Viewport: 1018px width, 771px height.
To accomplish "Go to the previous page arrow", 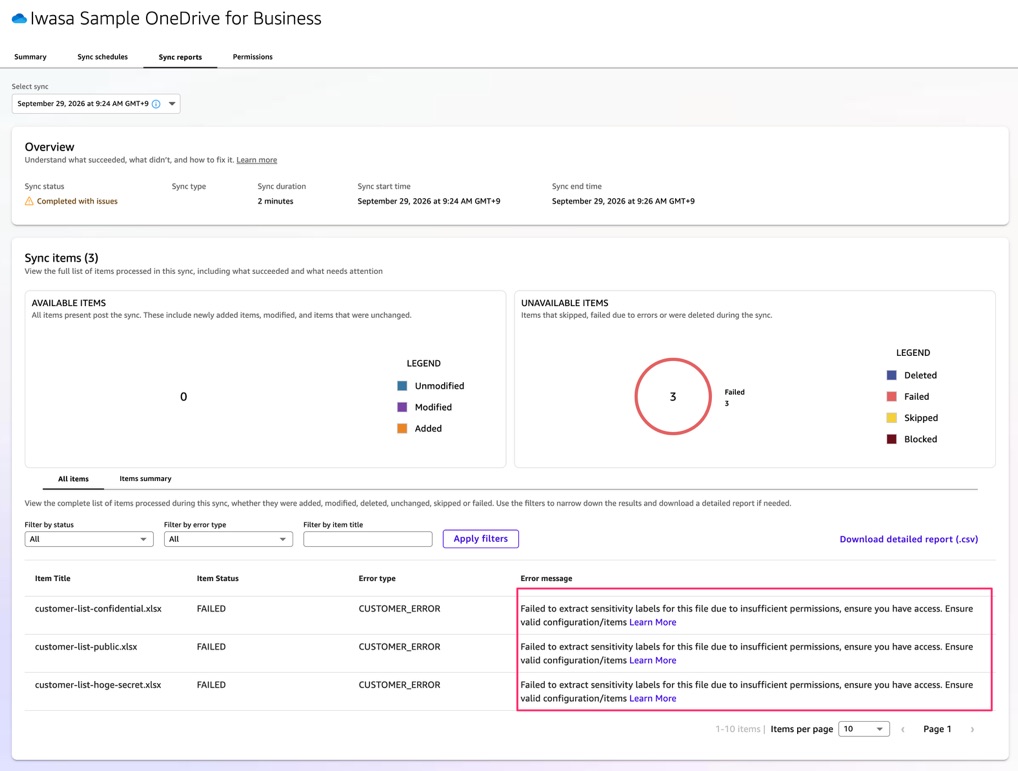I will (902, 729).
